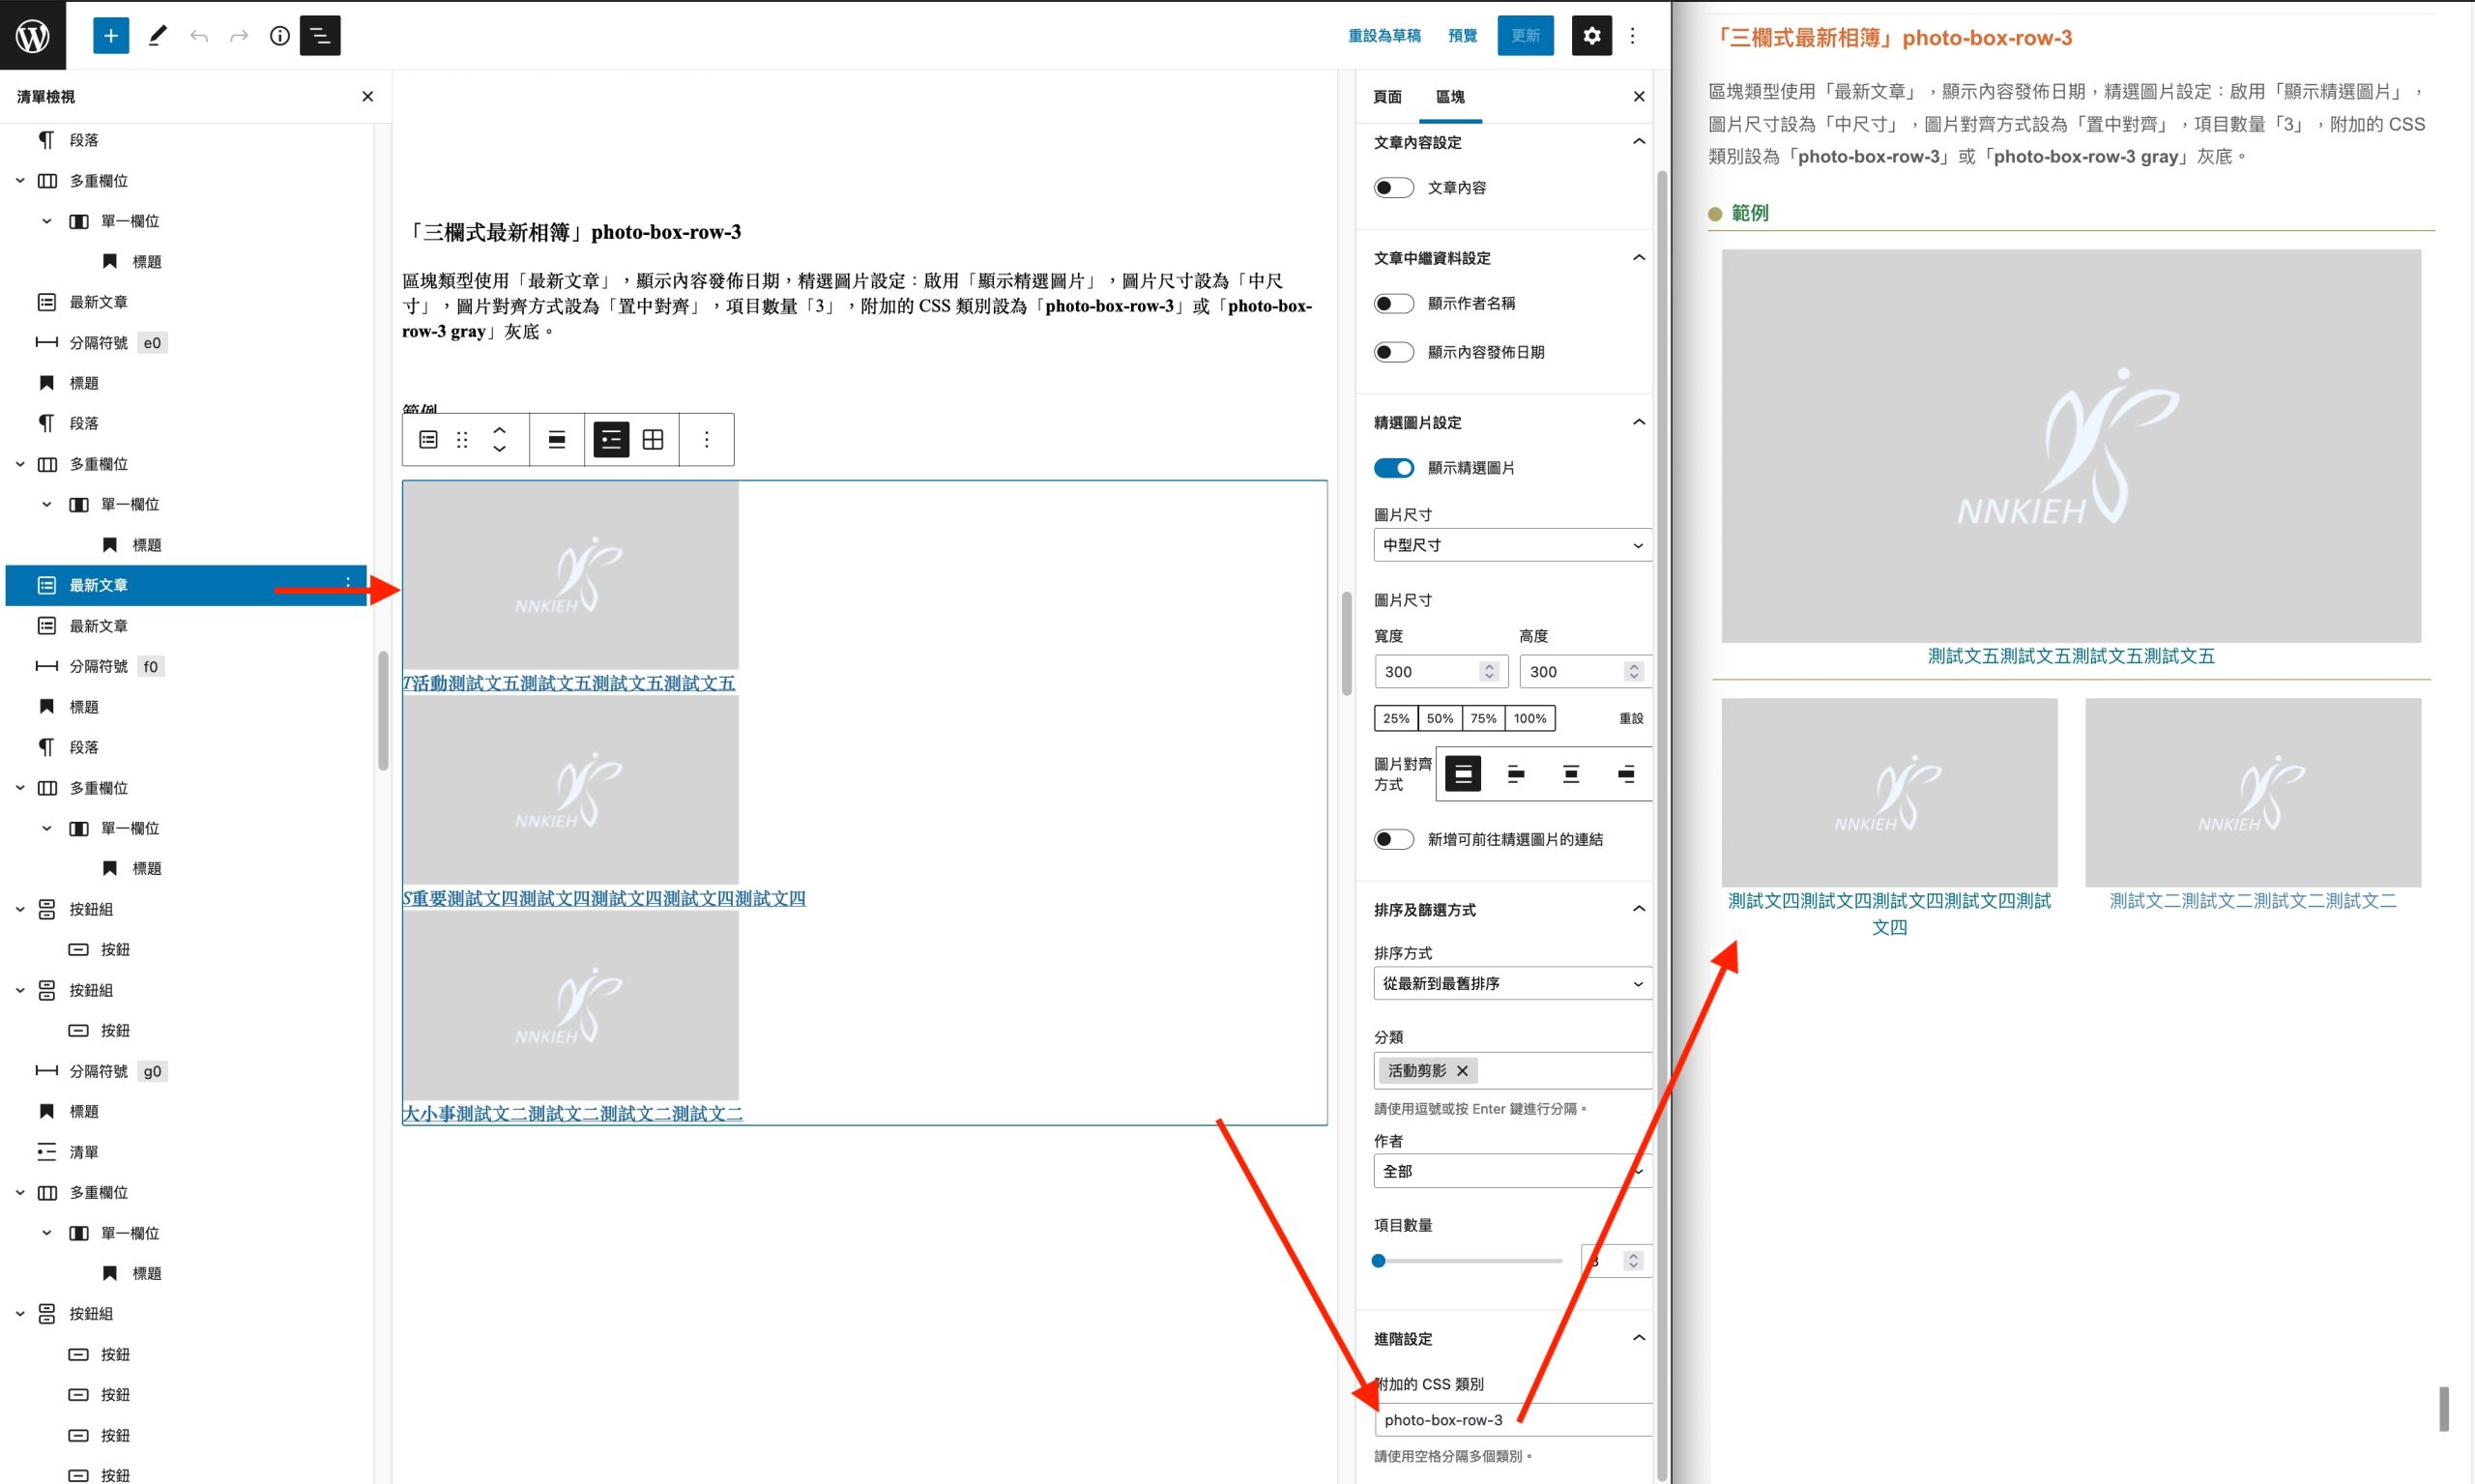Select no image alignment icon
The width and height of the screenshot is (2475, 1484).
tap(1463, 773)
